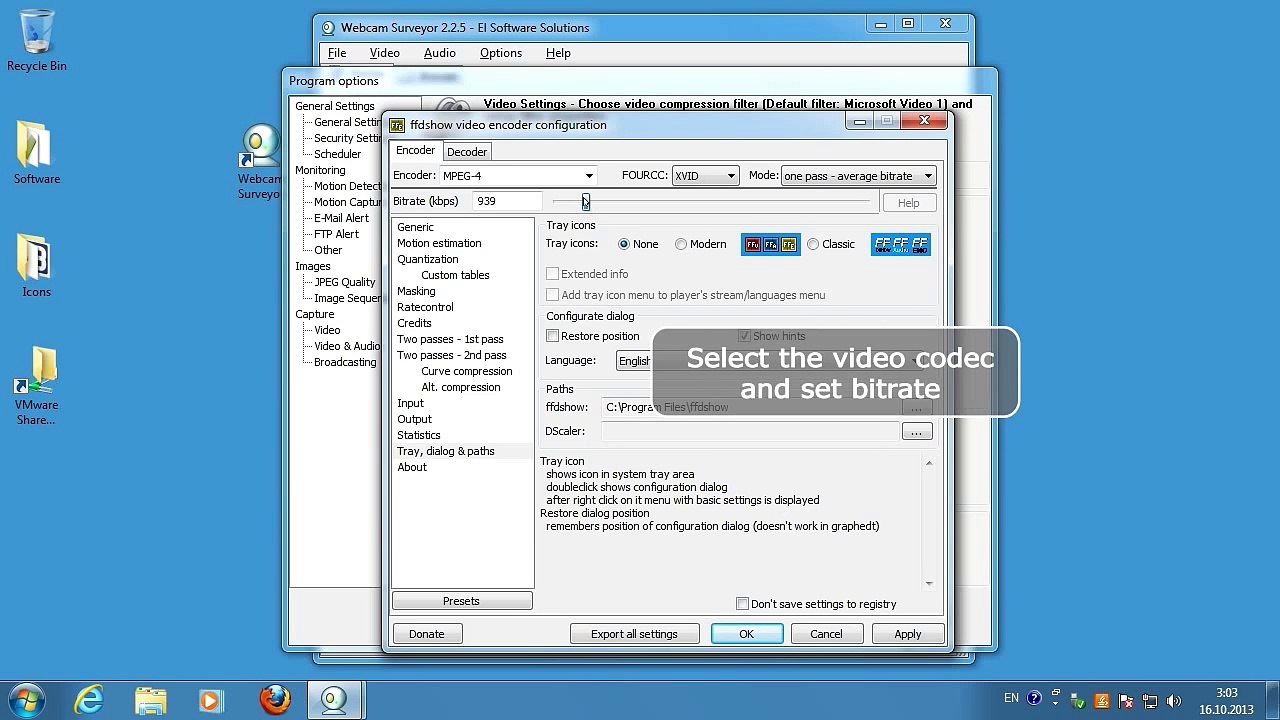Enable the Restore position checkbox
The width and height of the screenshot is (1280, 720).
click(x=552, y=336)
